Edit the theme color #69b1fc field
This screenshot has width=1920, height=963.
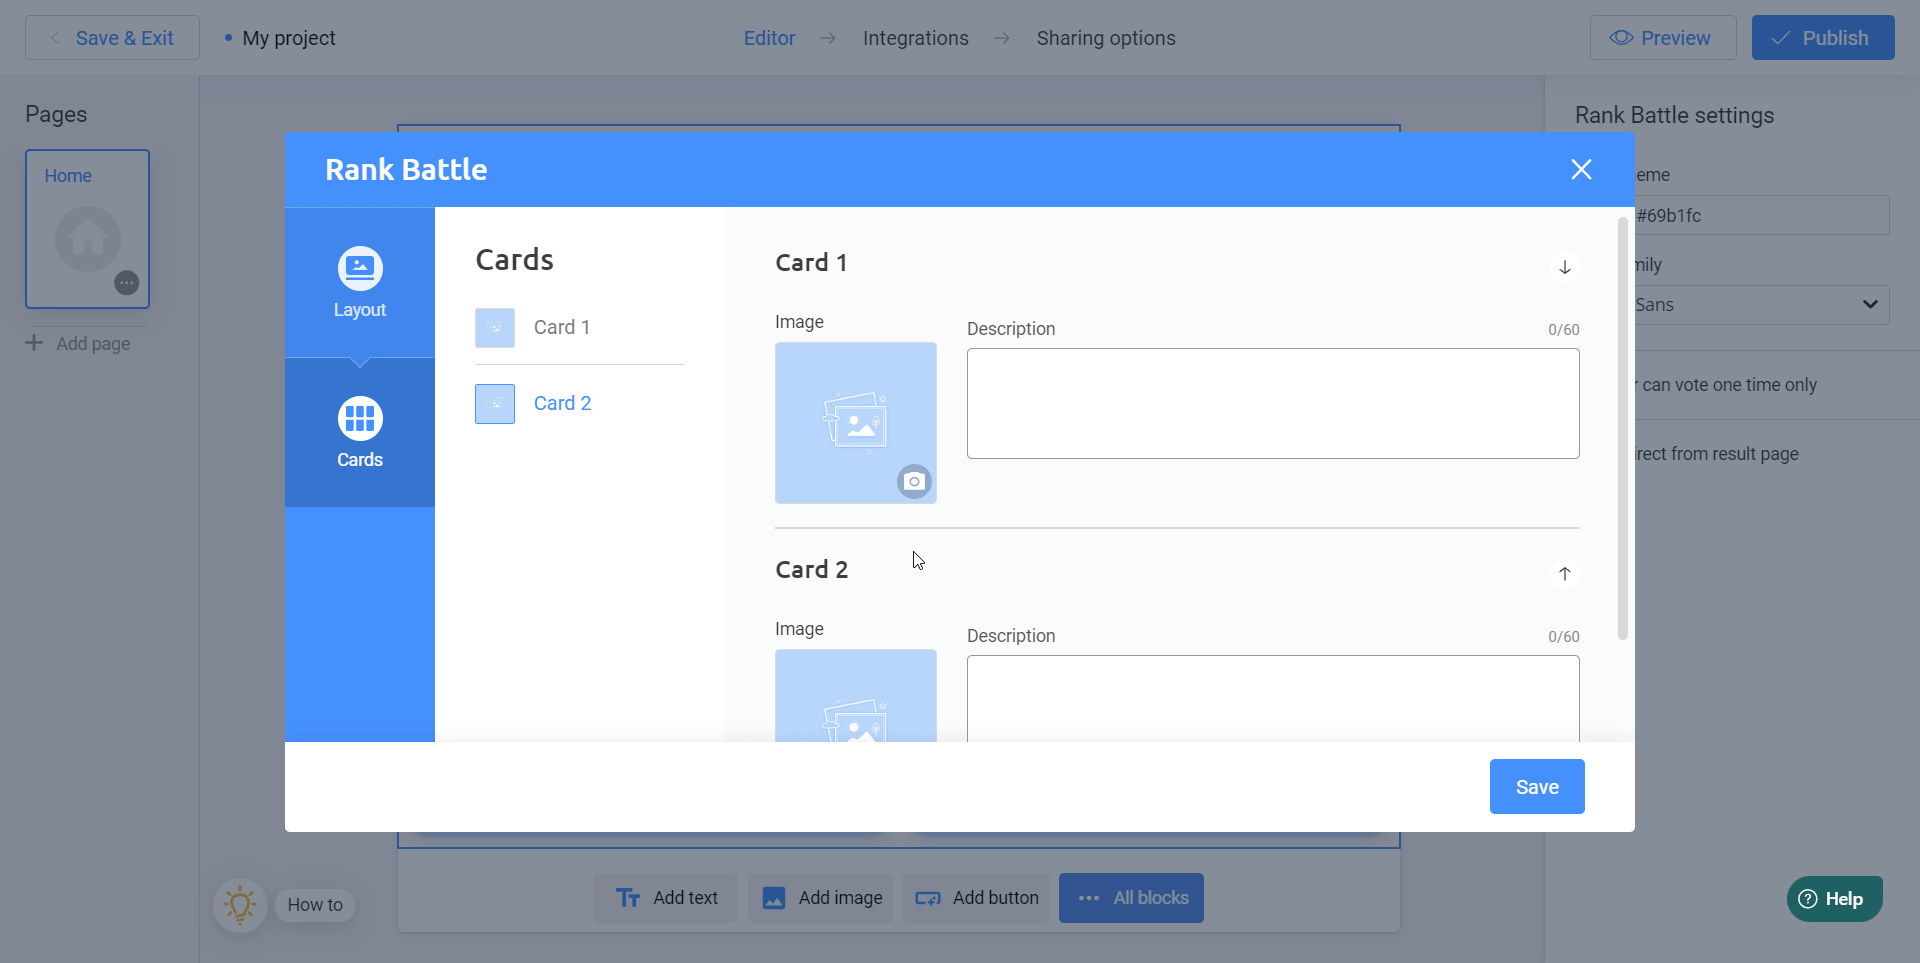click(1760, 215)
